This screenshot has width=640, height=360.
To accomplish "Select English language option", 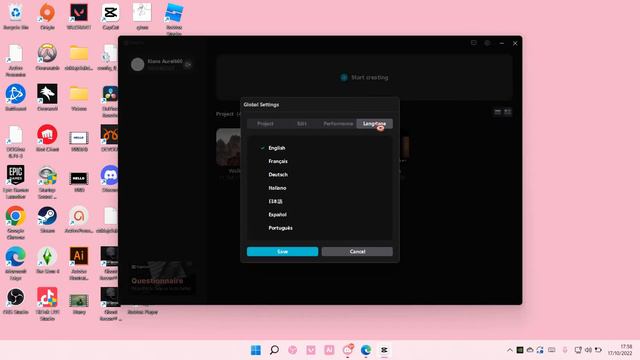I will 277,148.
